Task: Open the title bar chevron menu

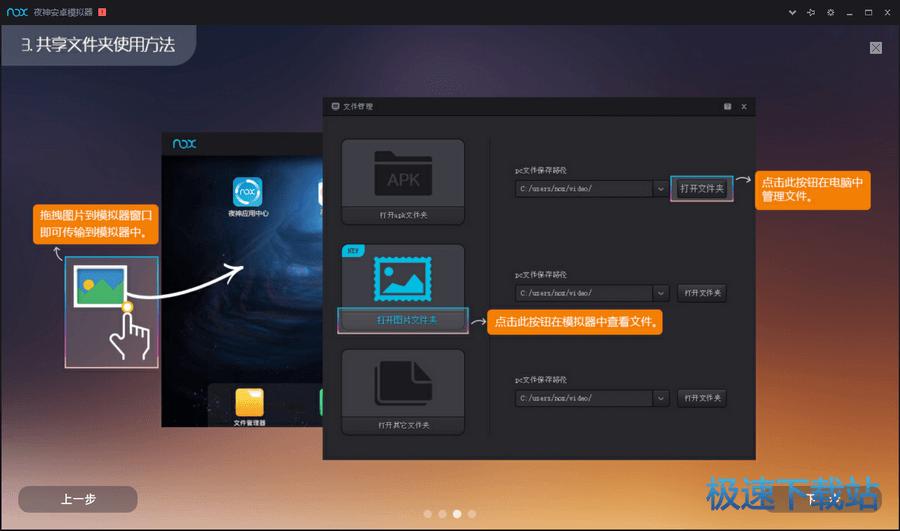Action: point(793,11)
